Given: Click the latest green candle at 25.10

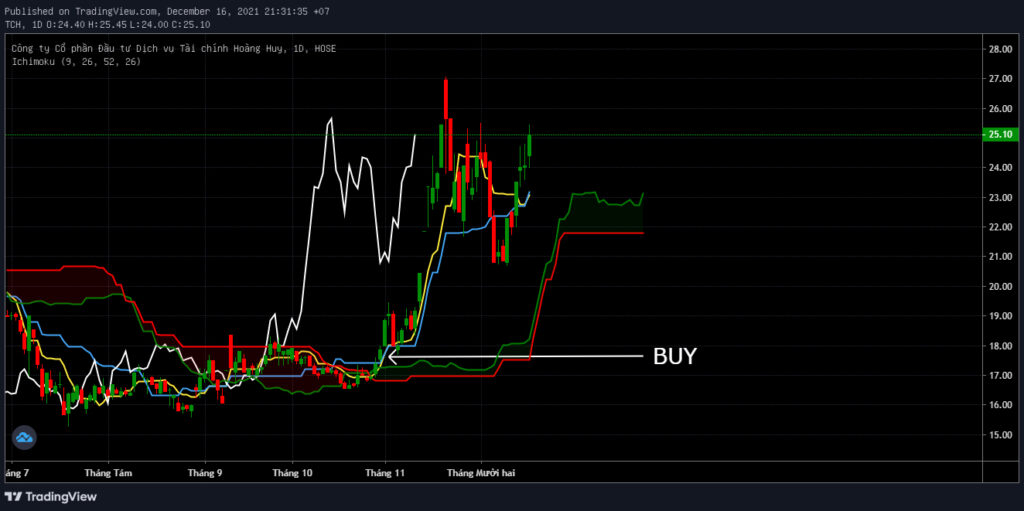Looking at the screenshot, I should coord(529,145).
